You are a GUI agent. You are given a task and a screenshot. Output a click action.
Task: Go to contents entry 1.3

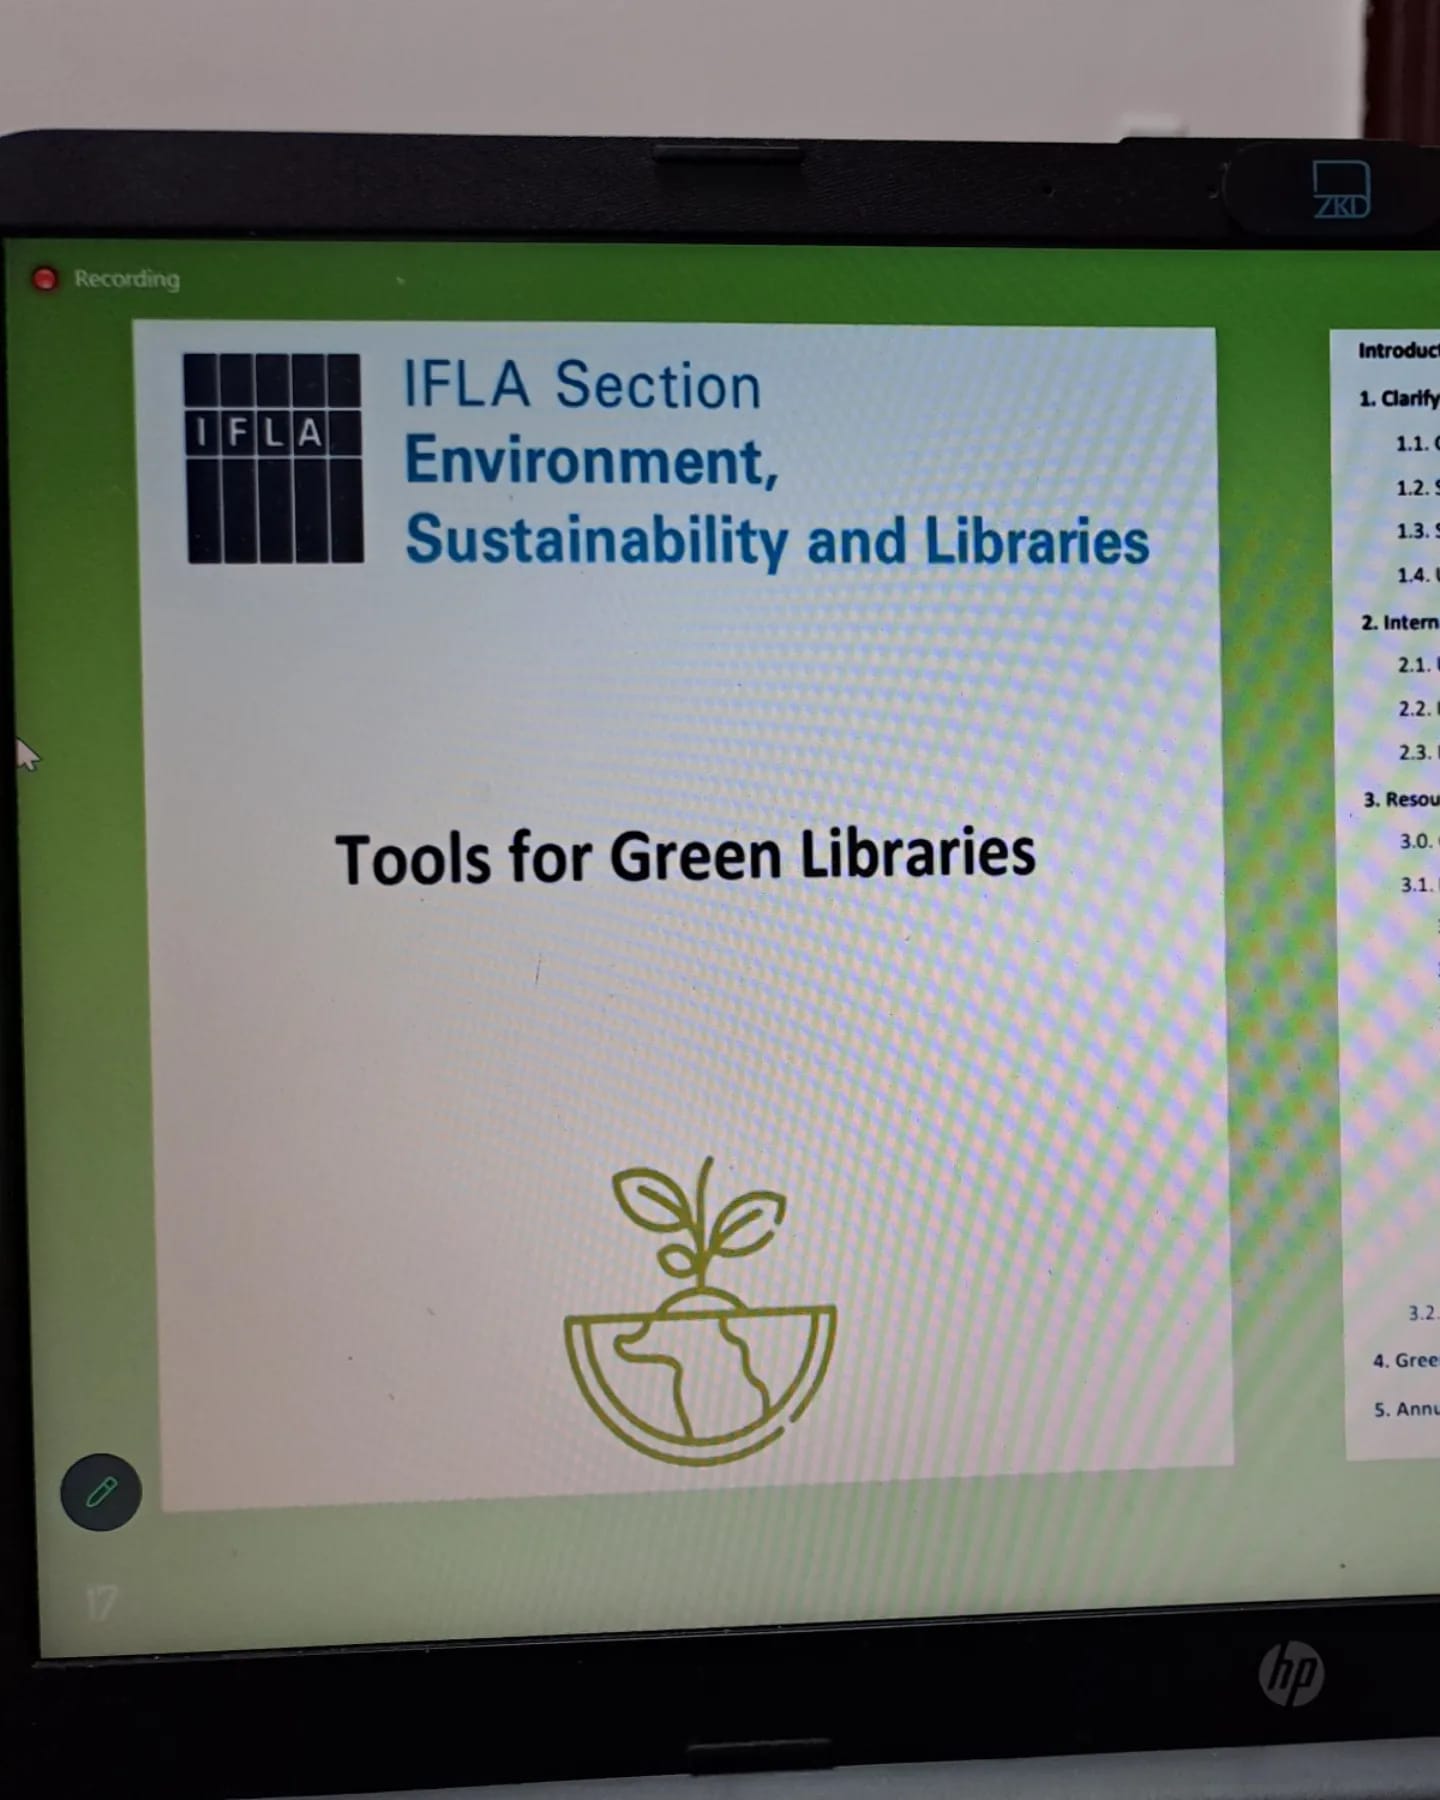[x=1416, y=531]
